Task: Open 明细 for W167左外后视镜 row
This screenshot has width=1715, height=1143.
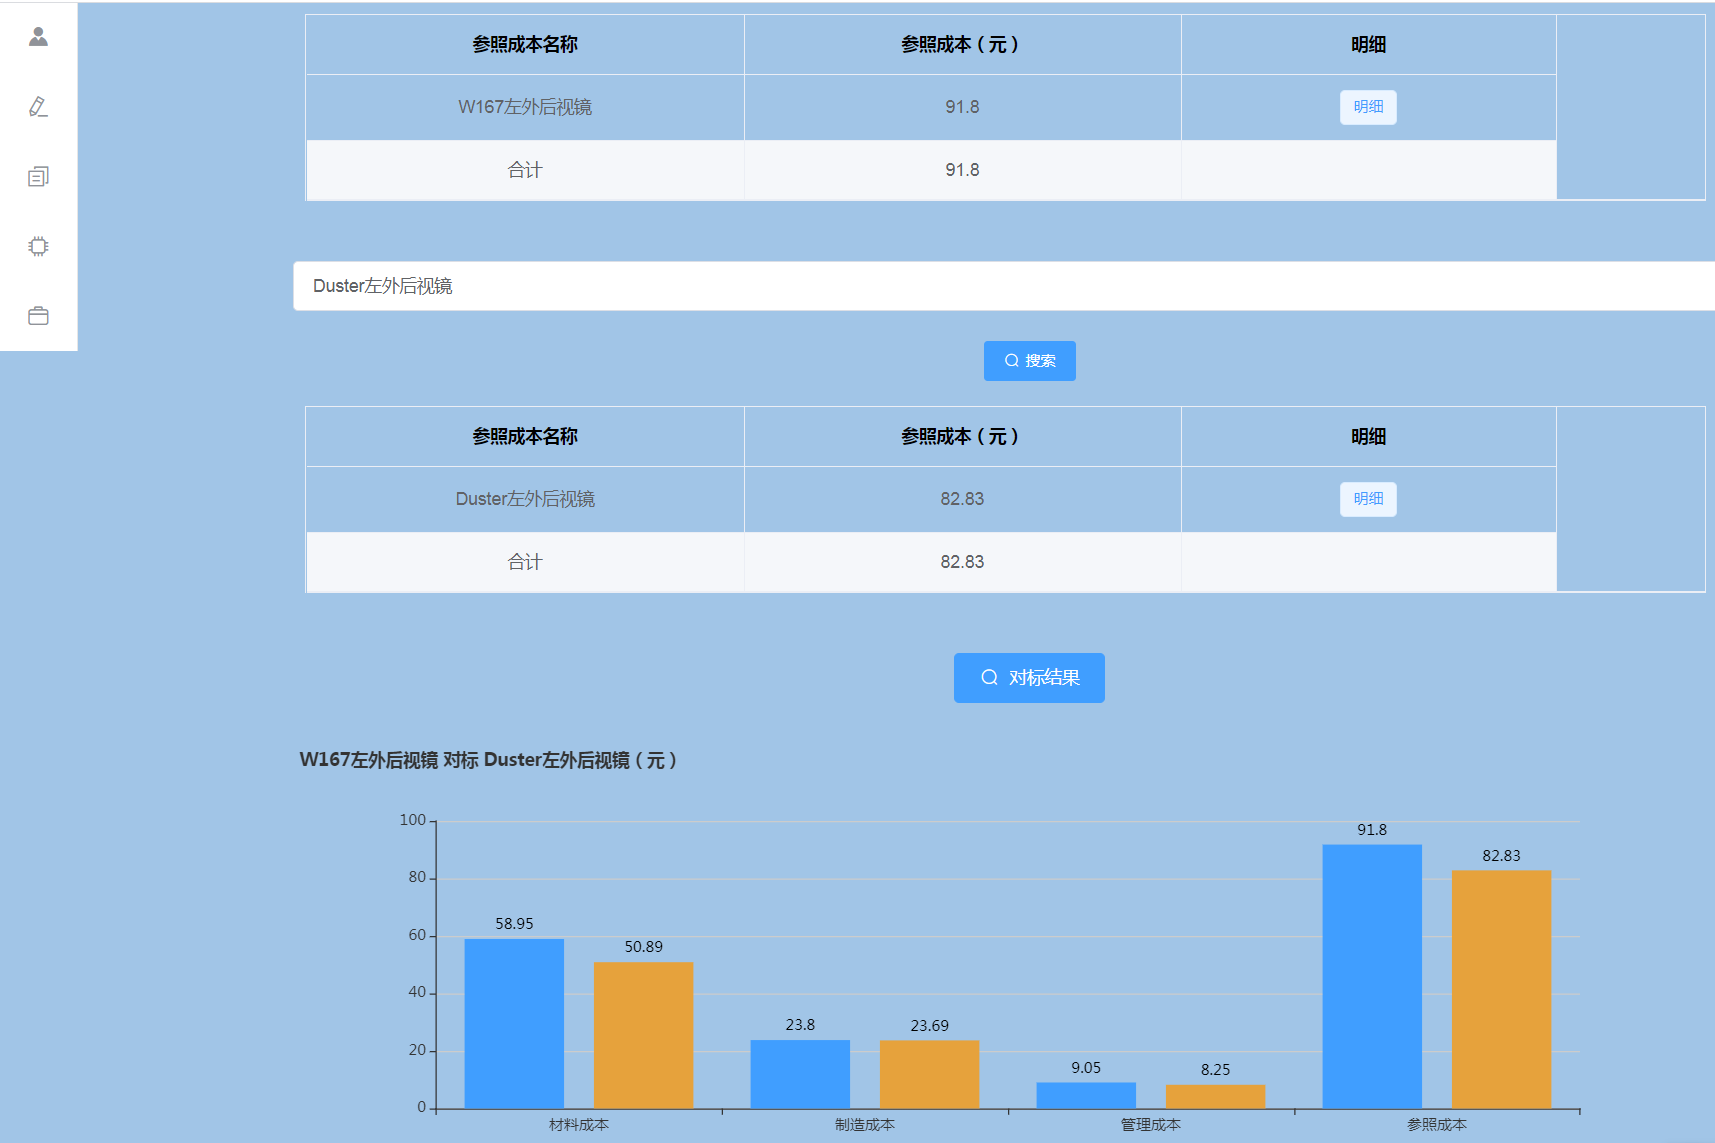Action: point(1368,107)
